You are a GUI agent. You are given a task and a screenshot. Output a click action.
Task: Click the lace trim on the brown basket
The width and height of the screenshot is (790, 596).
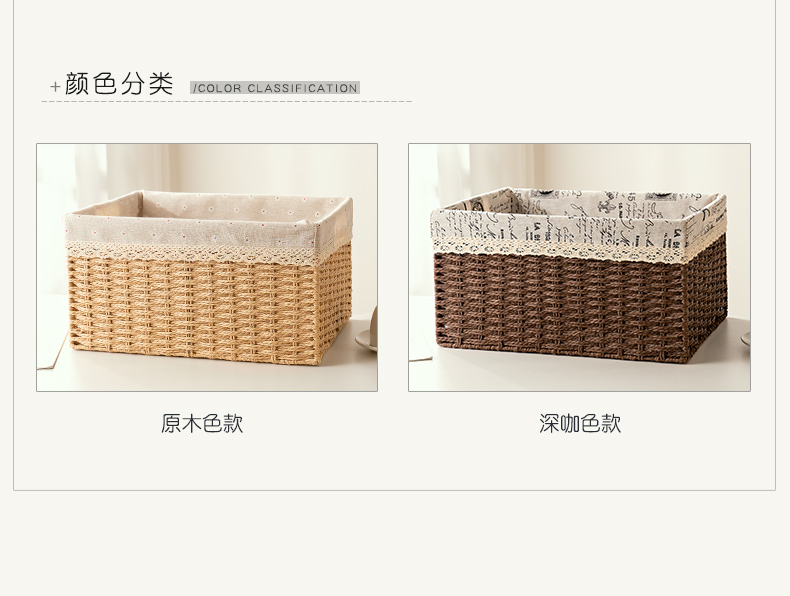click(559, 248)
